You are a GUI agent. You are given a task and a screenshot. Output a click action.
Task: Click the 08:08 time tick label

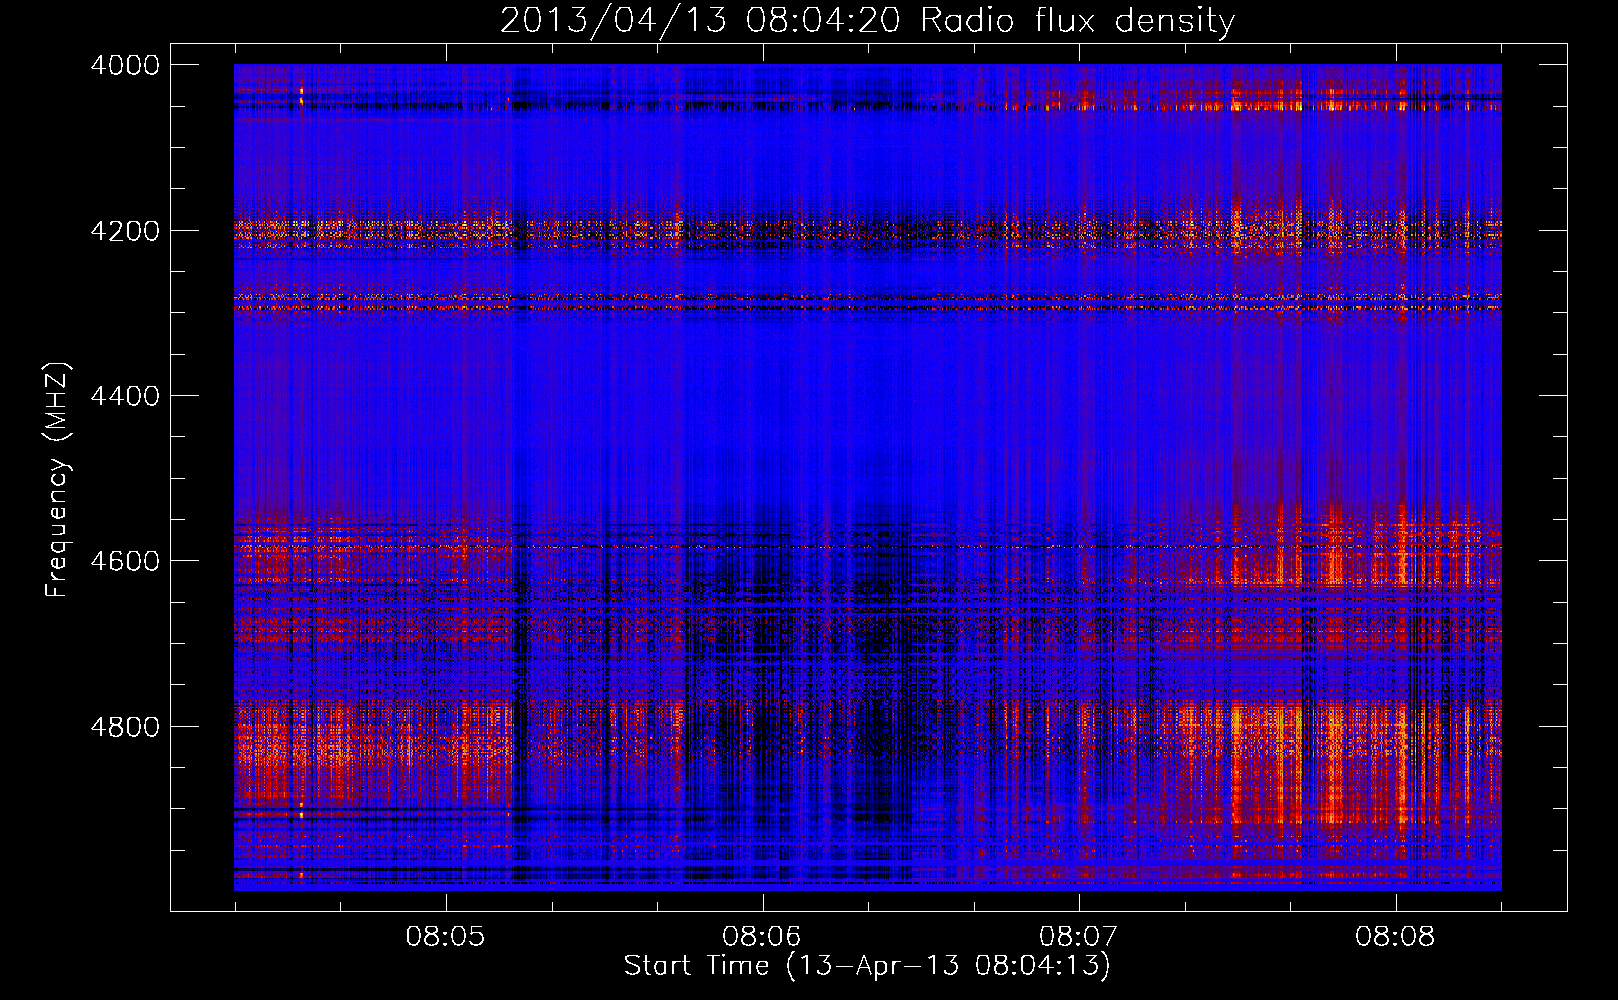pos(1395,937)
